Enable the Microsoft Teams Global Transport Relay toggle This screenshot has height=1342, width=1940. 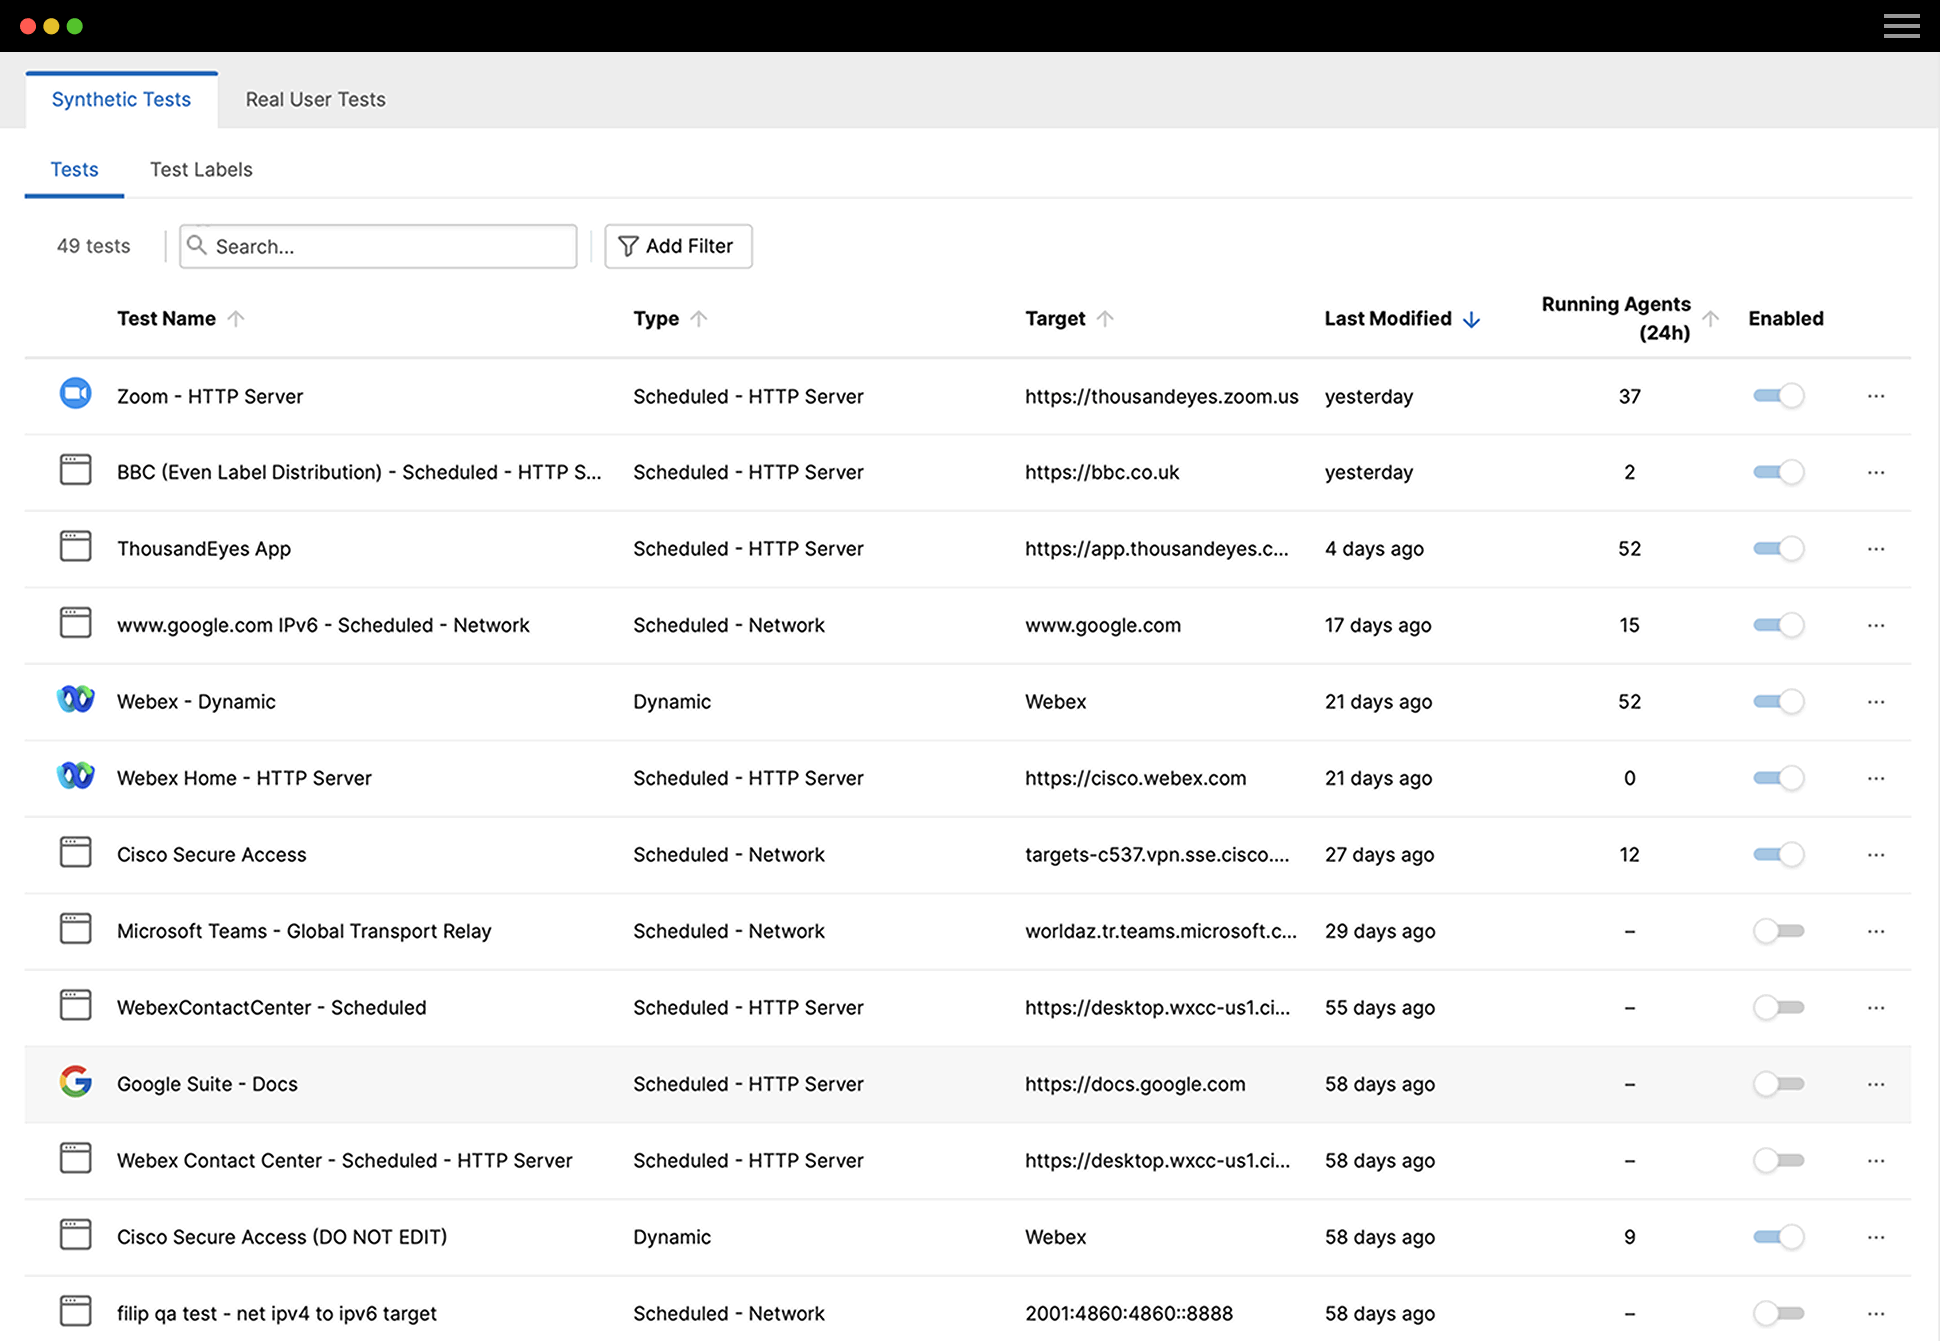pyautogui.click(x=1778, y=931)
